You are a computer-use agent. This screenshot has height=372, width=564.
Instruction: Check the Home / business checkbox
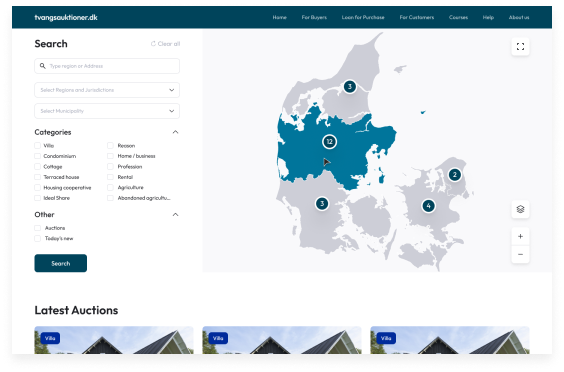[x=110, y=156]
